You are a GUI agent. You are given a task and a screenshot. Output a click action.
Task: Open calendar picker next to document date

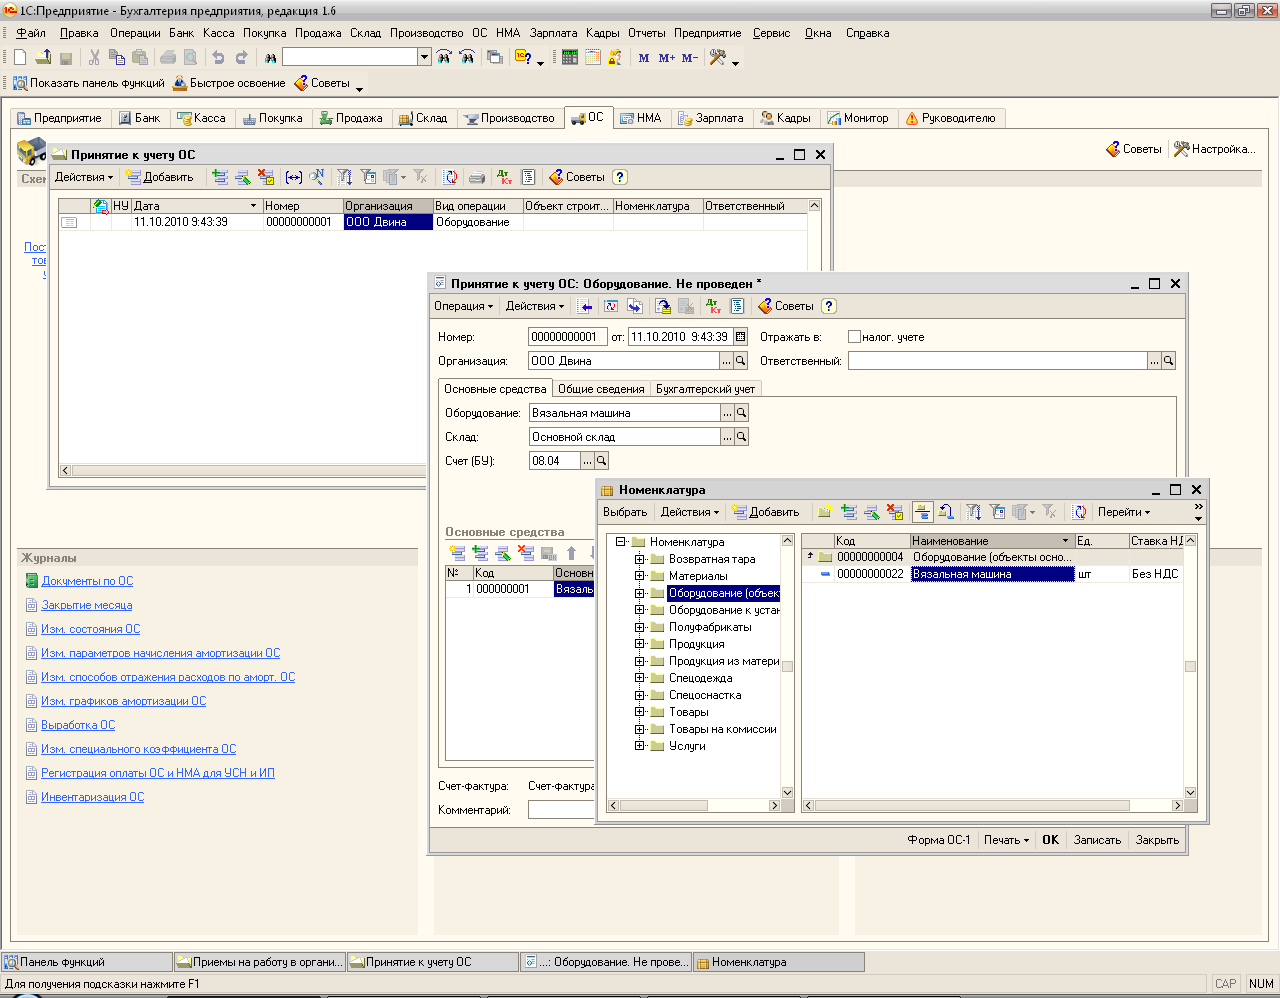pos(740,337)
